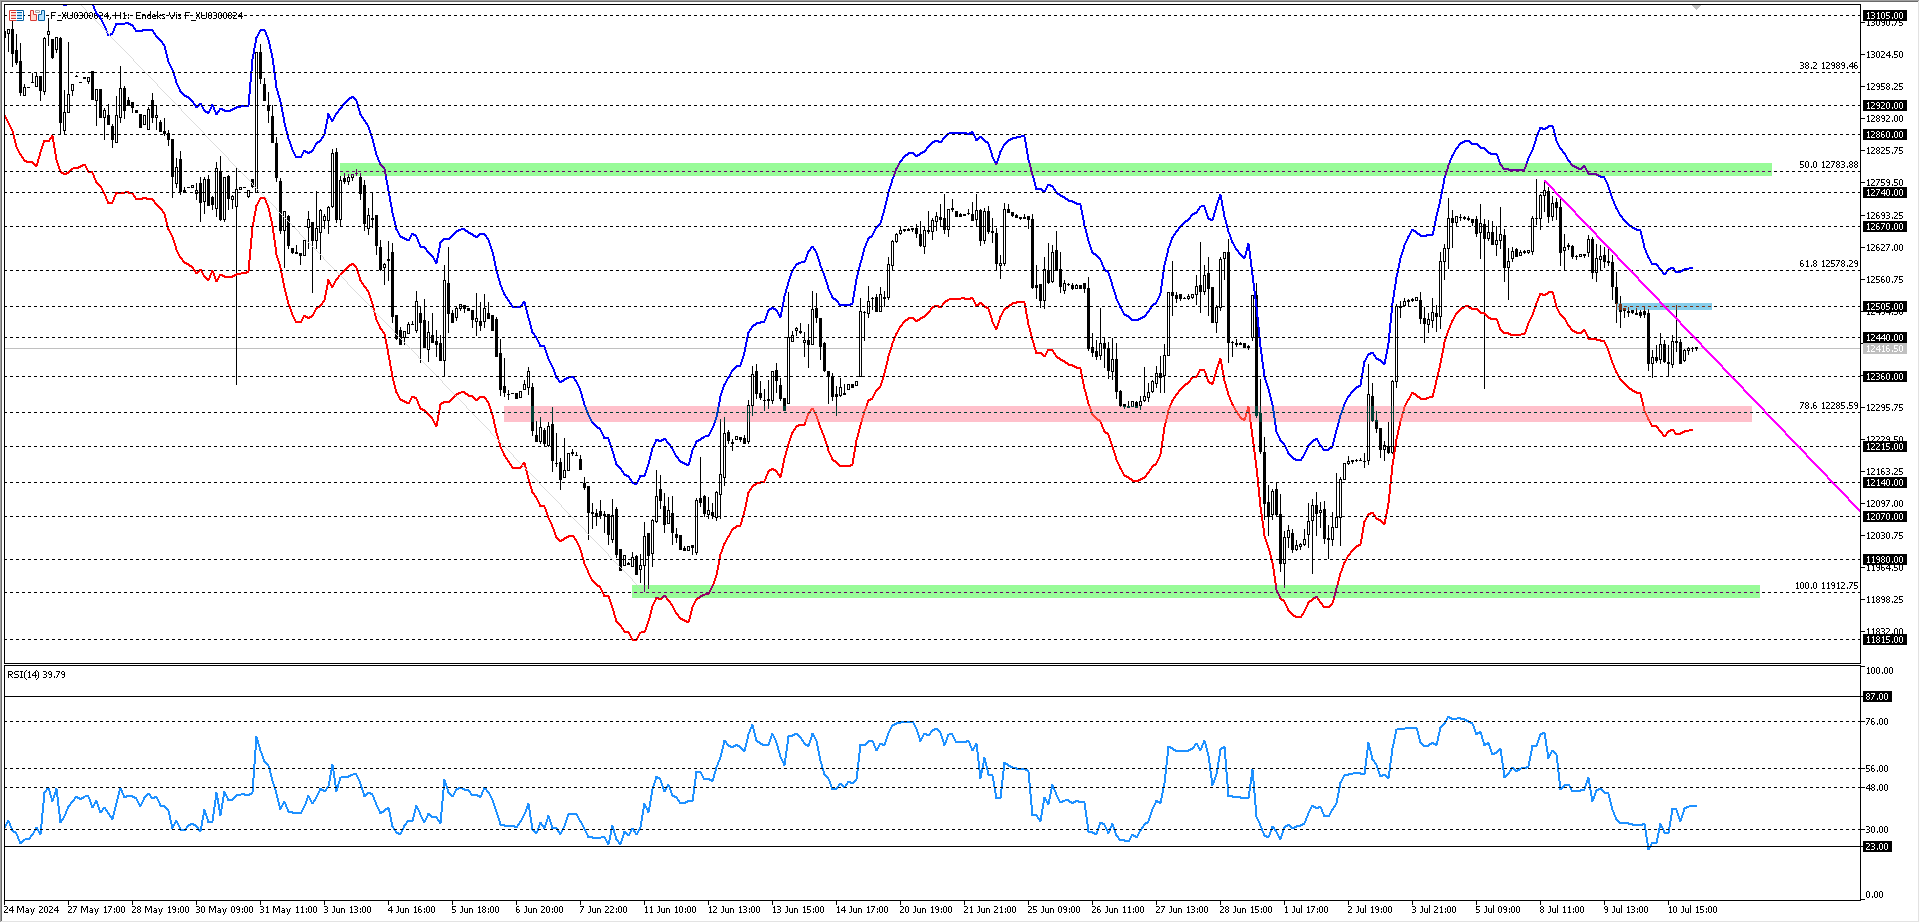Click the 12360.00 price level tag

tap(1885, 377)
